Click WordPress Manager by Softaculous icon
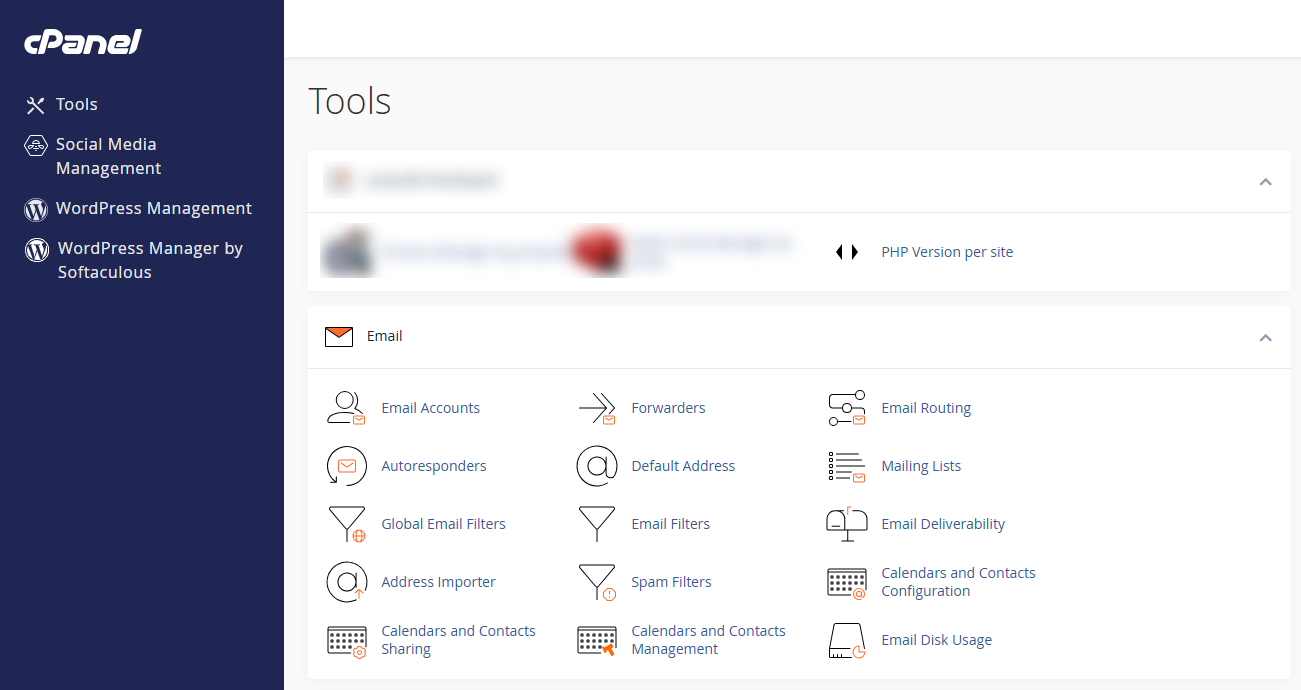Screen dimensions: 1301x690 click(x=37, y=249)
